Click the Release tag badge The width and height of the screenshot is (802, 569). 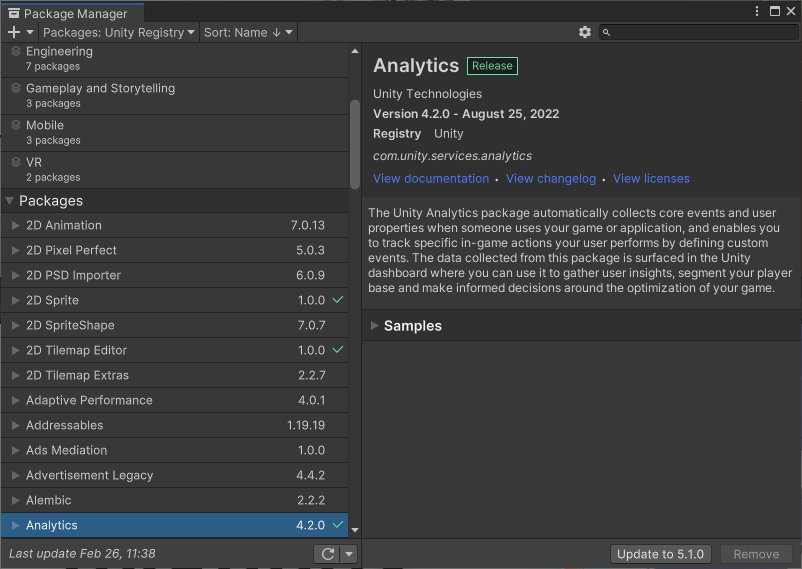(x=492, y=66)
